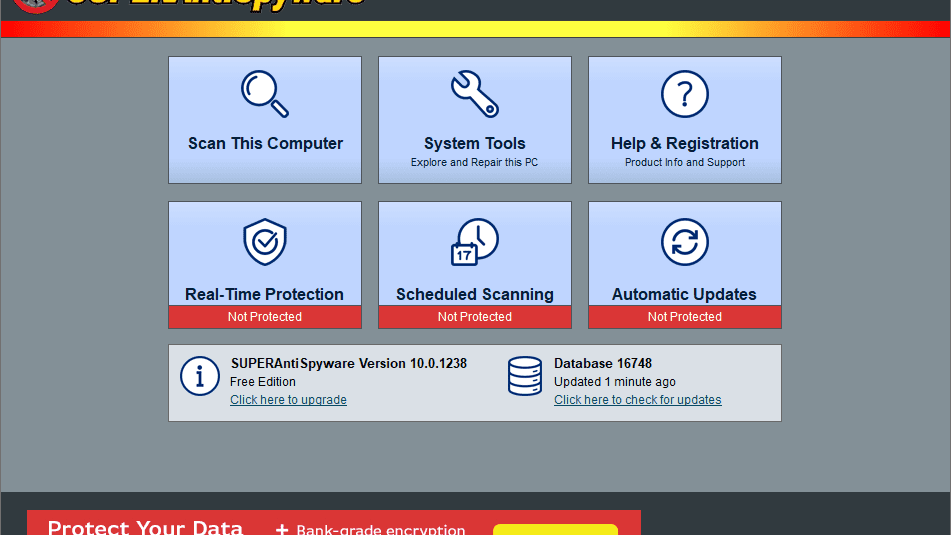951x535 pixels.
Task: Click the database stack icon
Action: pos(525,376)
